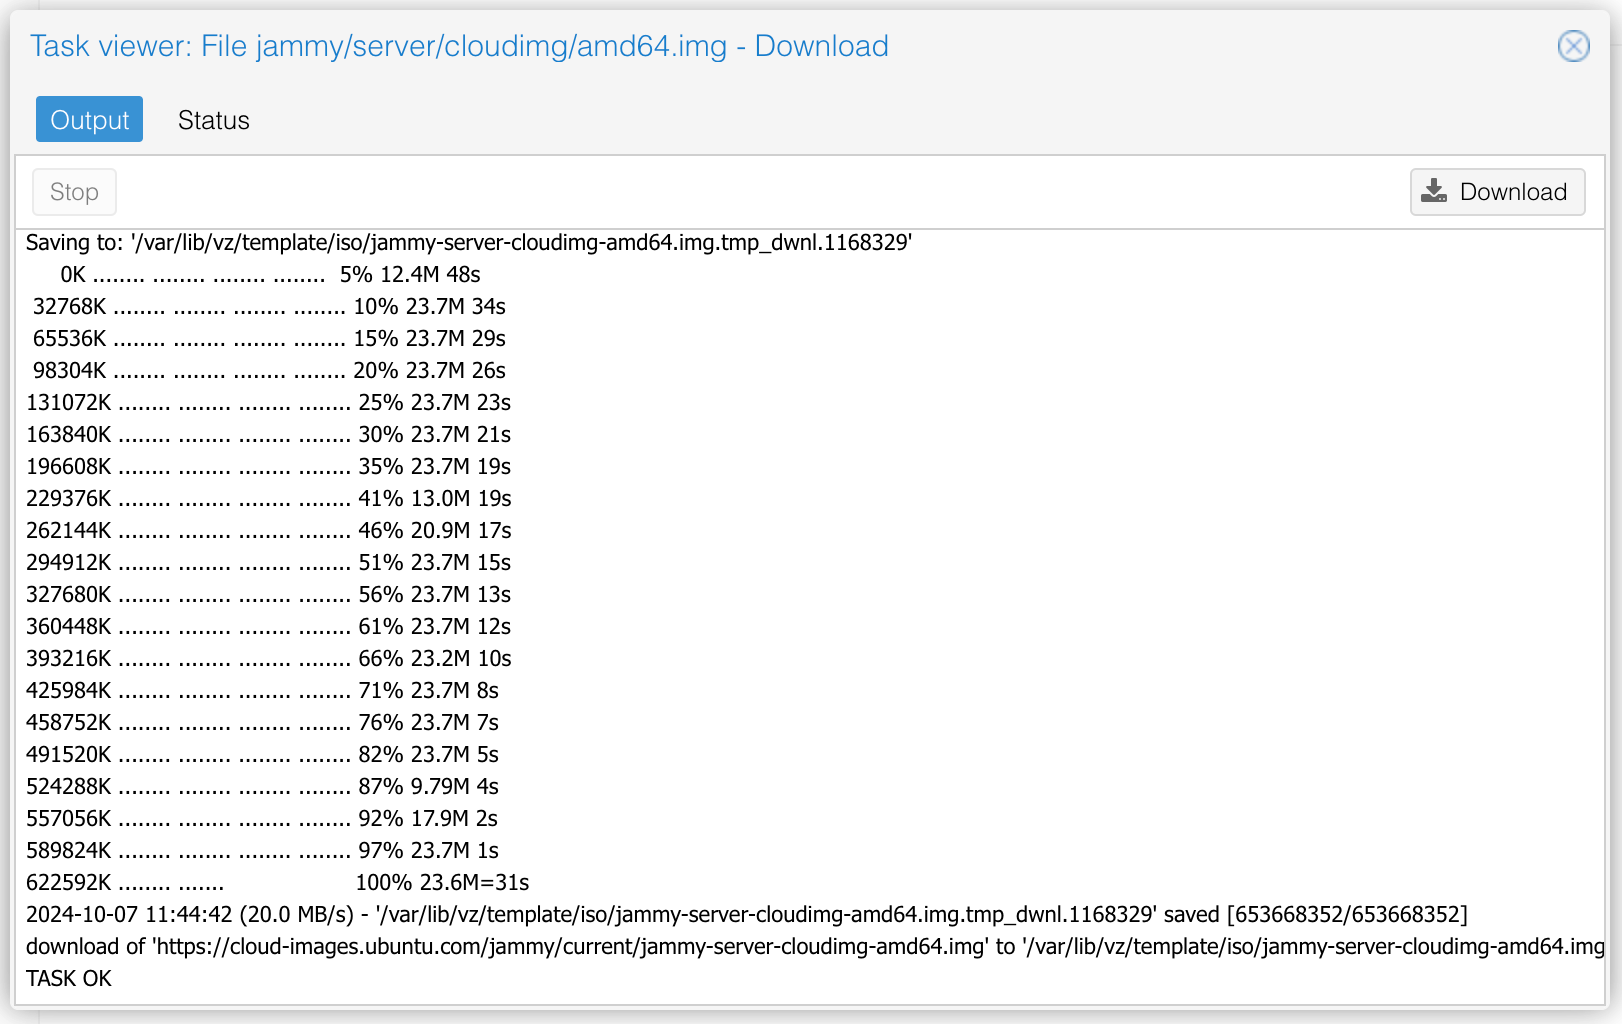Image resolution: width=1622 pixels, height=1024 pixels.
Task: Click the 524288K 87% 9.79M line
Action: tap(262, 787)
